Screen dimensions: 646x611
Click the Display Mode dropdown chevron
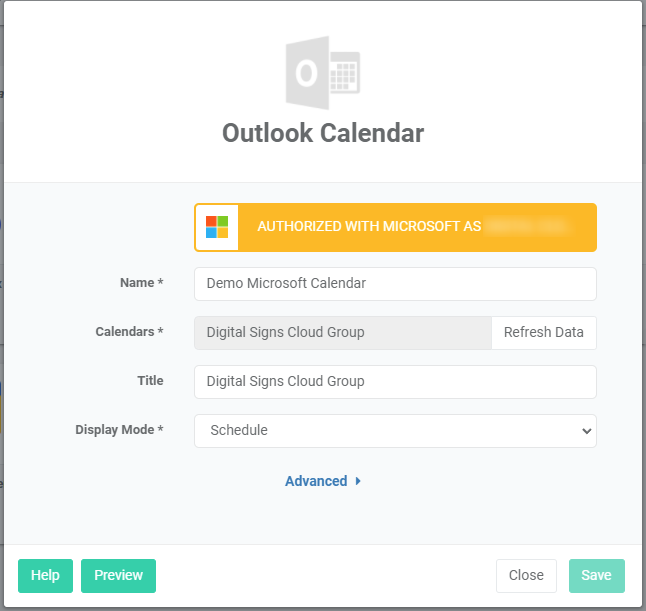(585, 431)
